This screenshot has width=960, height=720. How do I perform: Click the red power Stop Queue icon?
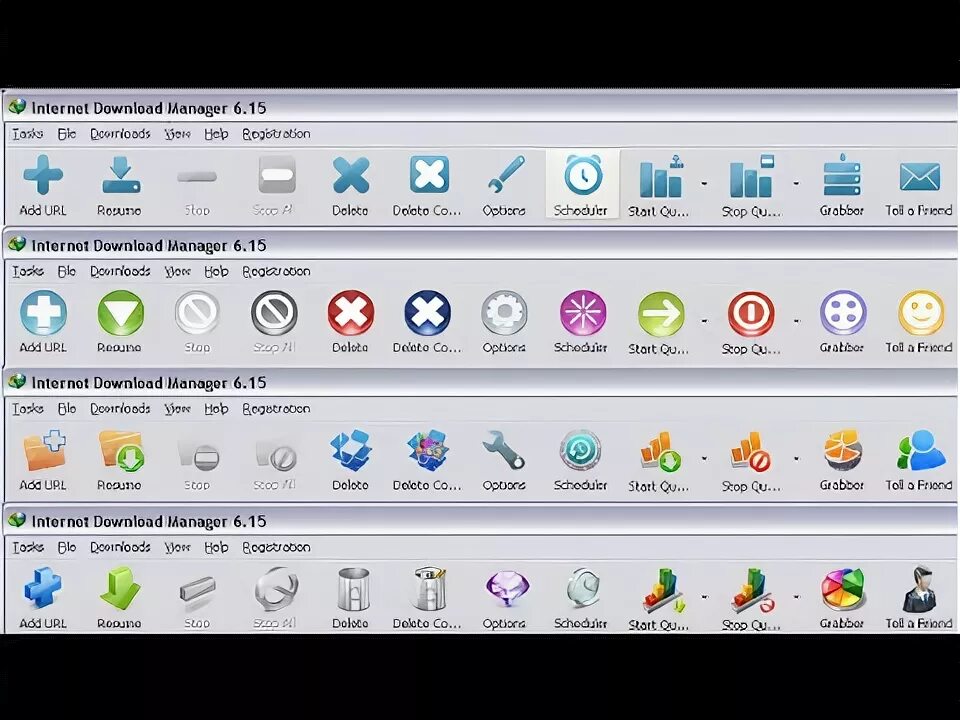point(751,313)
